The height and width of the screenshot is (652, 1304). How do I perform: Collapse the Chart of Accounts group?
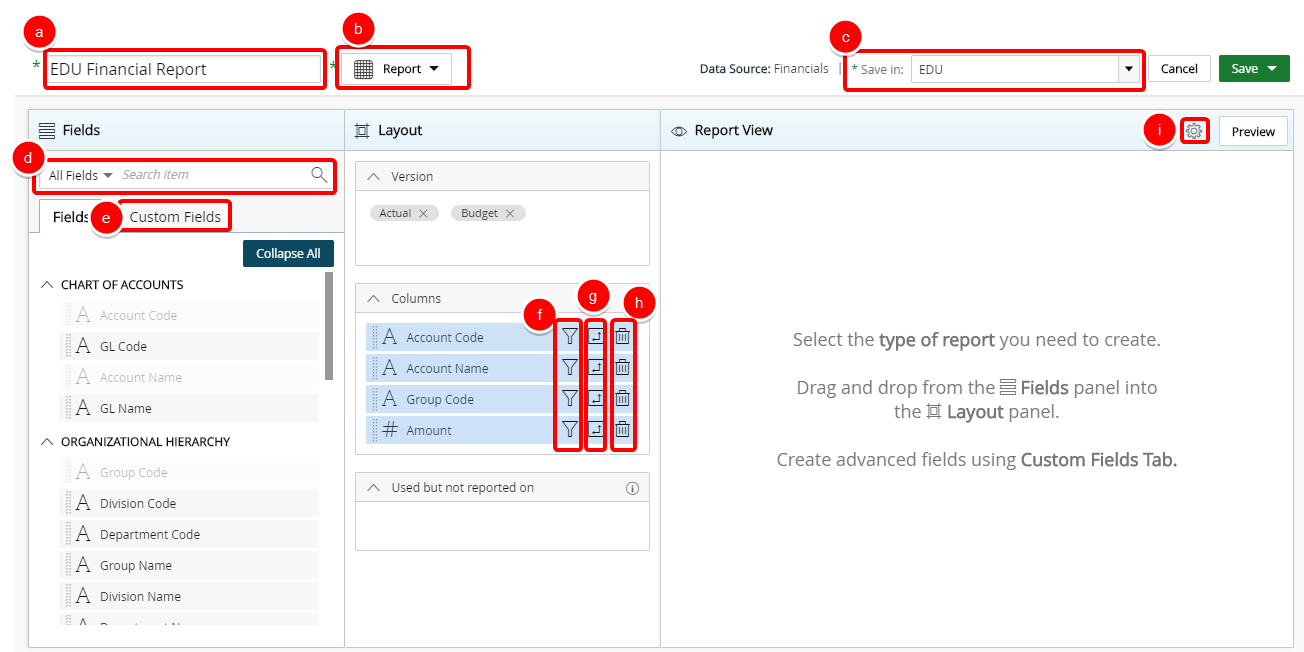(47, 285)
